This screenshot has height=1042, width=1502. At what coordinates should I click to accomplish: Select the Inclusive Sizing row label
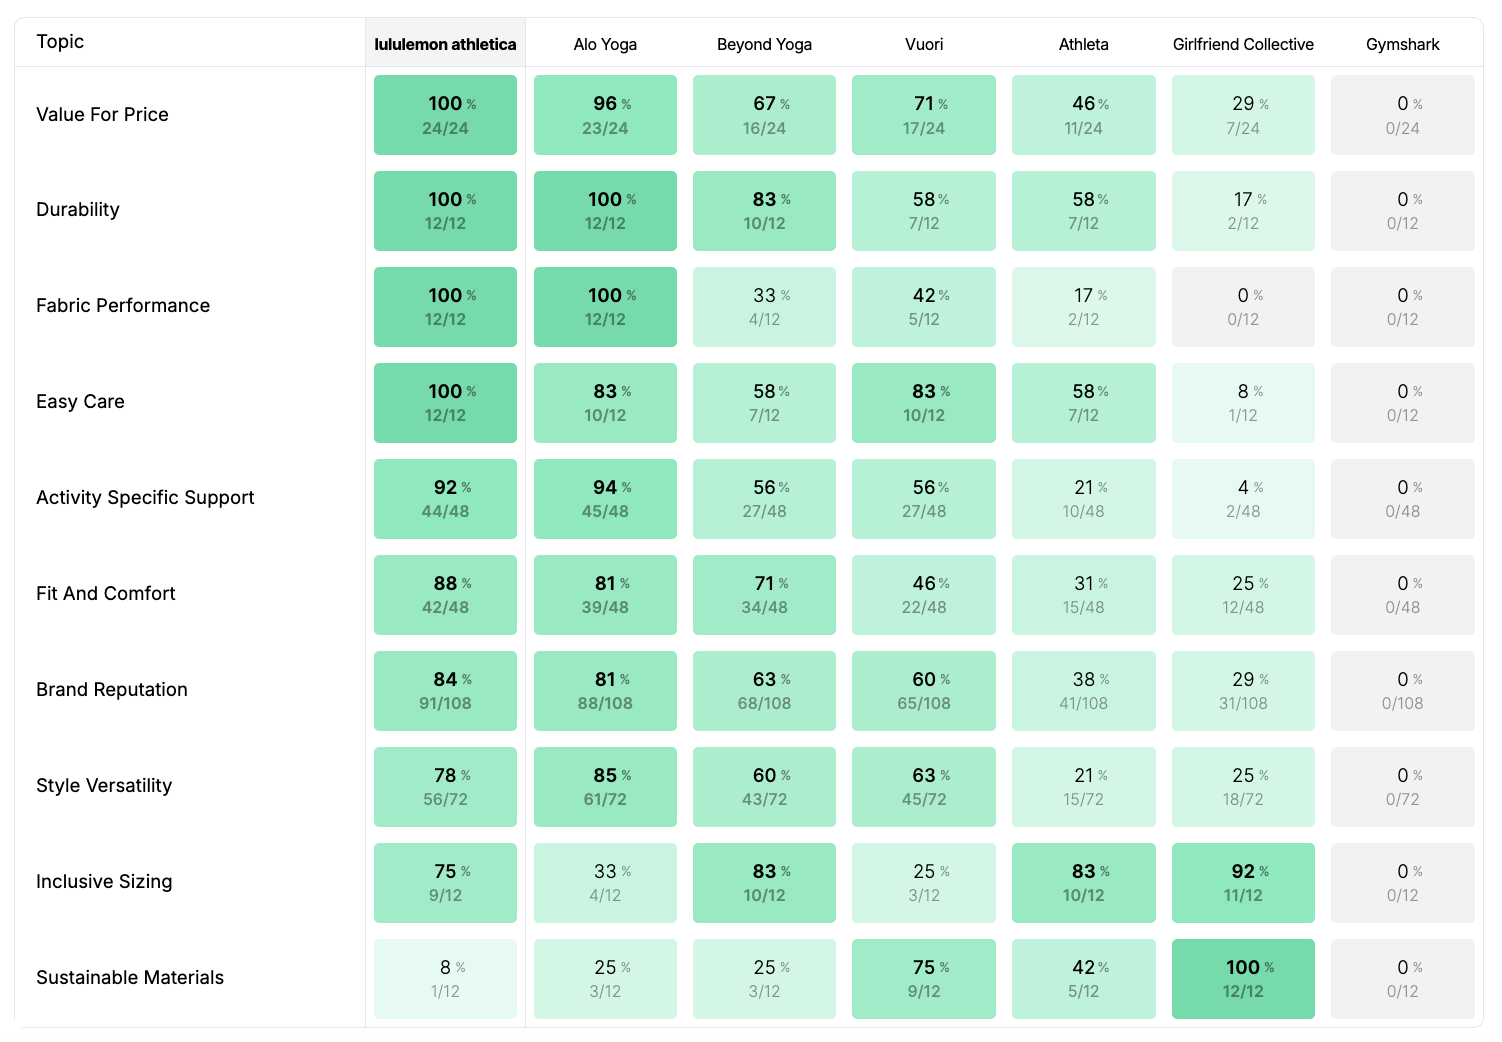tap(104, 881)
